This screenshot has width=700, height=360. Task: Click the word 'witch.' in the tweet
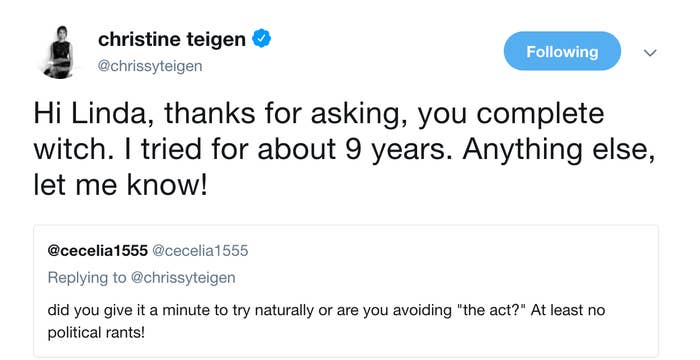pyautogui.click(x=74, y=149)
